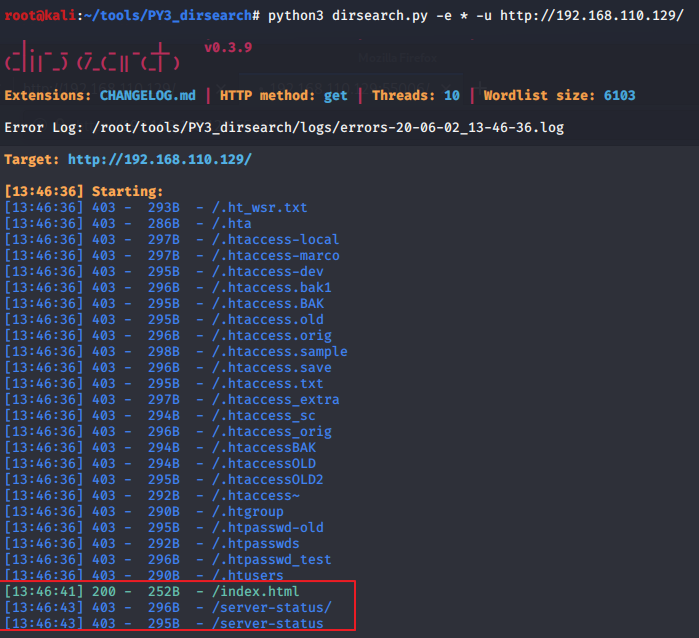
Task: Click the Wordlist size value 6103
Action: [x=620, y=95]
